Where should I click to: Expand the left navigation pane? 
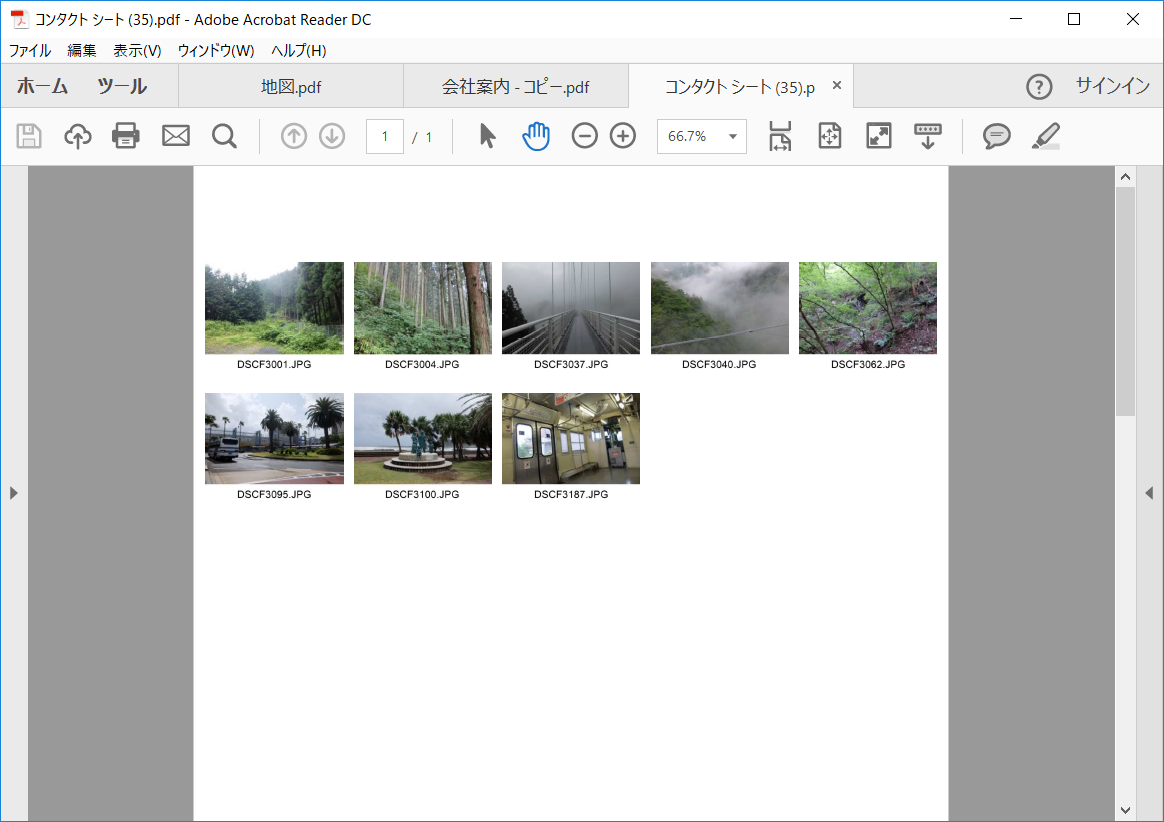tap(14, 492)
